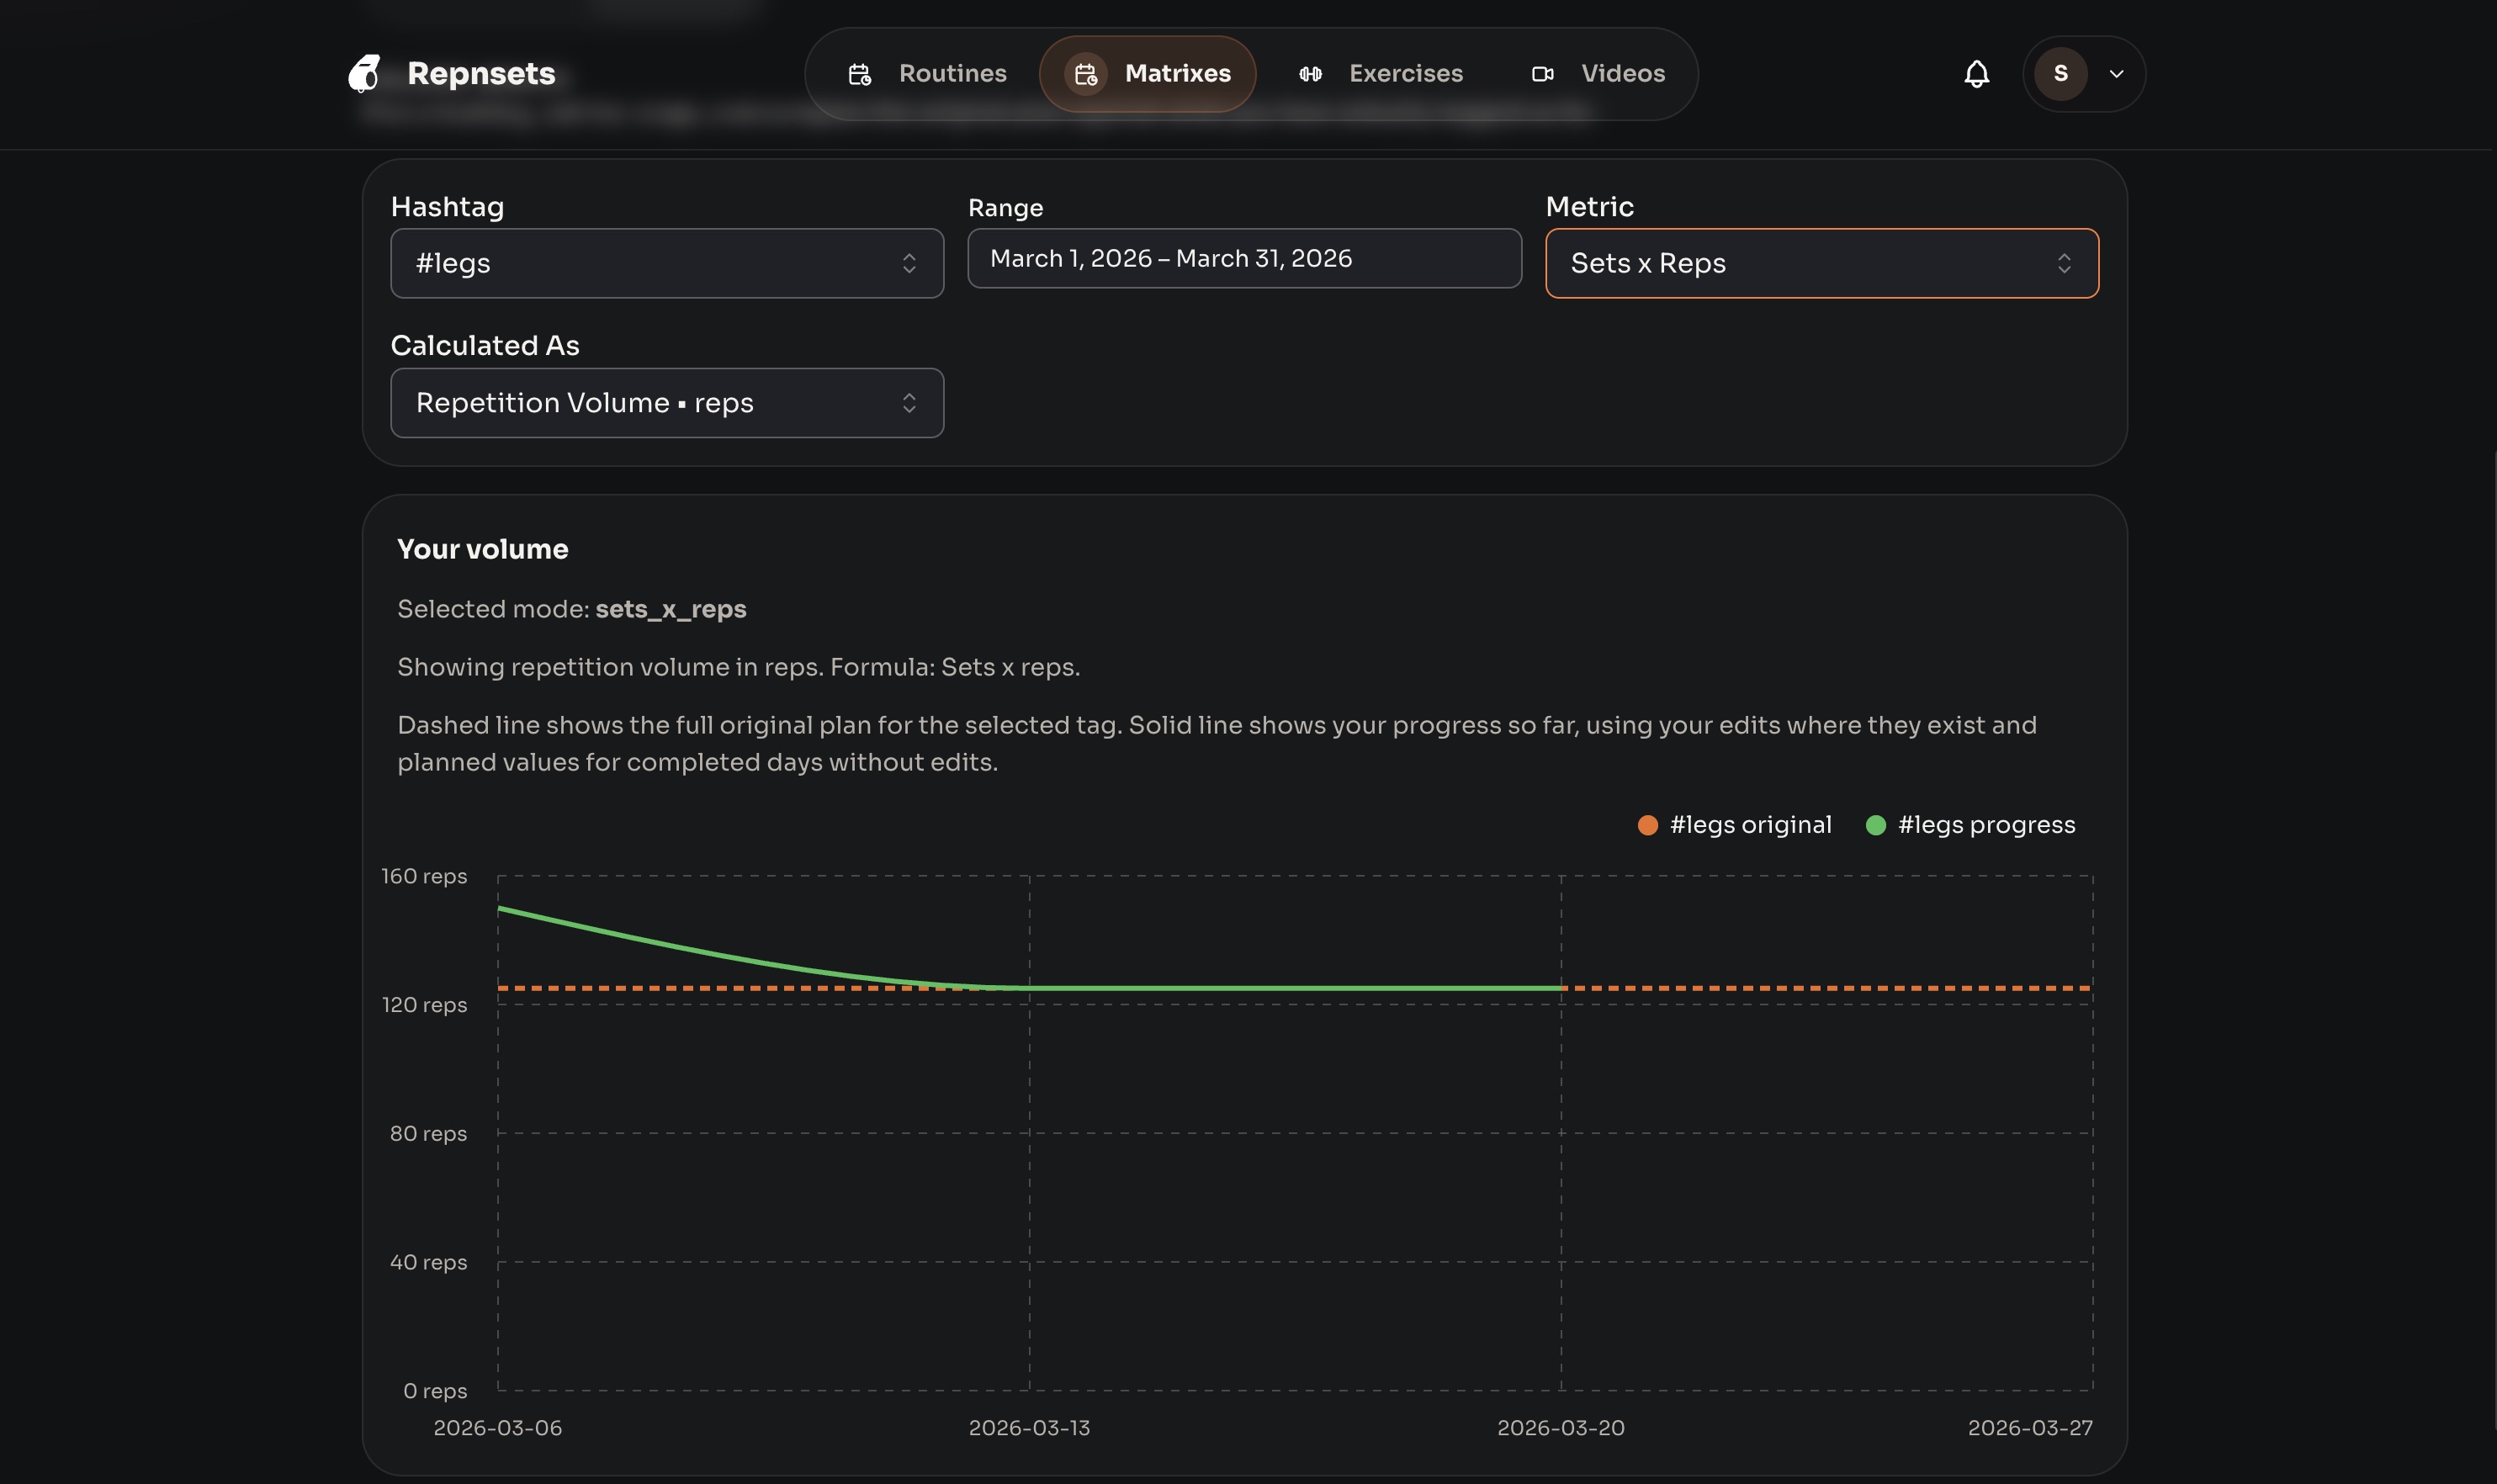Expand the Calculated As dropdown

(666, 403)
